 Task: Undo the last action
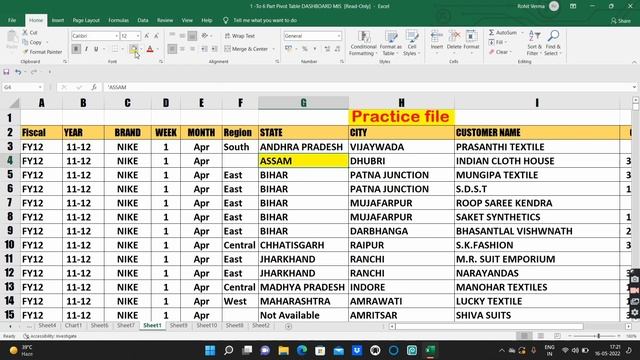18,72
